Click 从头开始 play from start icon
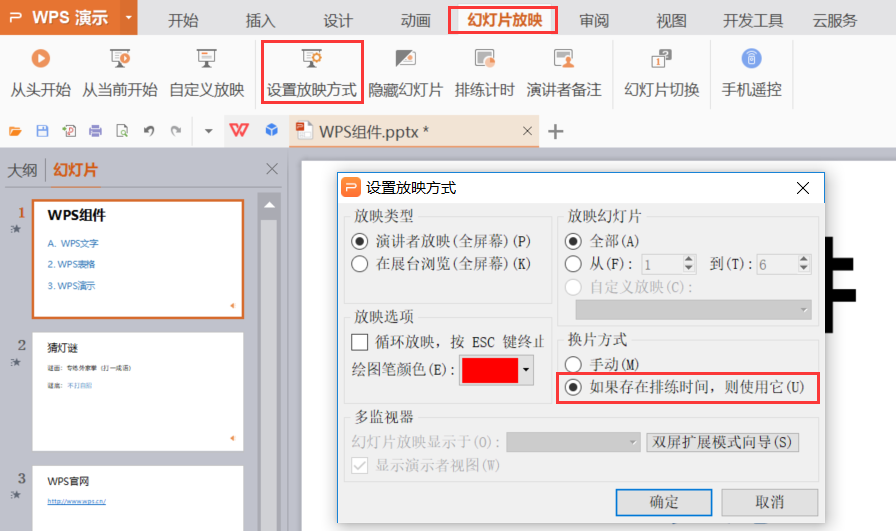This screenshot has width=896, height=531. click(41, 58)
